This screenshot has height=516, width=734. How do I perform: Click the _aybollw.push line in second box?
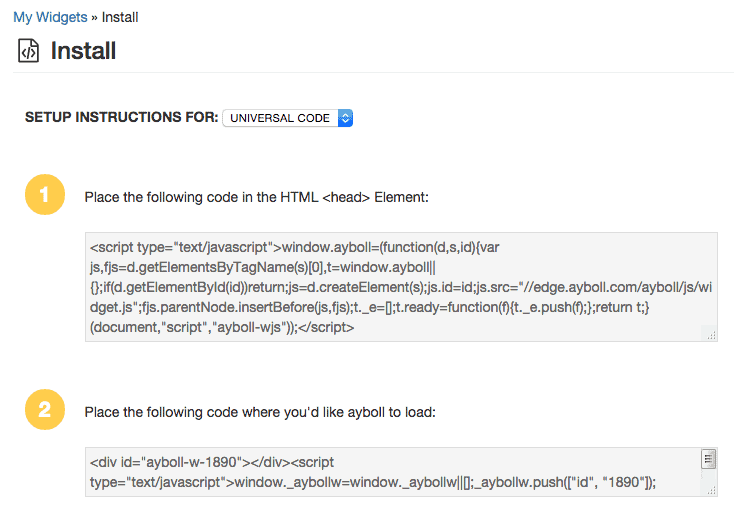[566, 482]
